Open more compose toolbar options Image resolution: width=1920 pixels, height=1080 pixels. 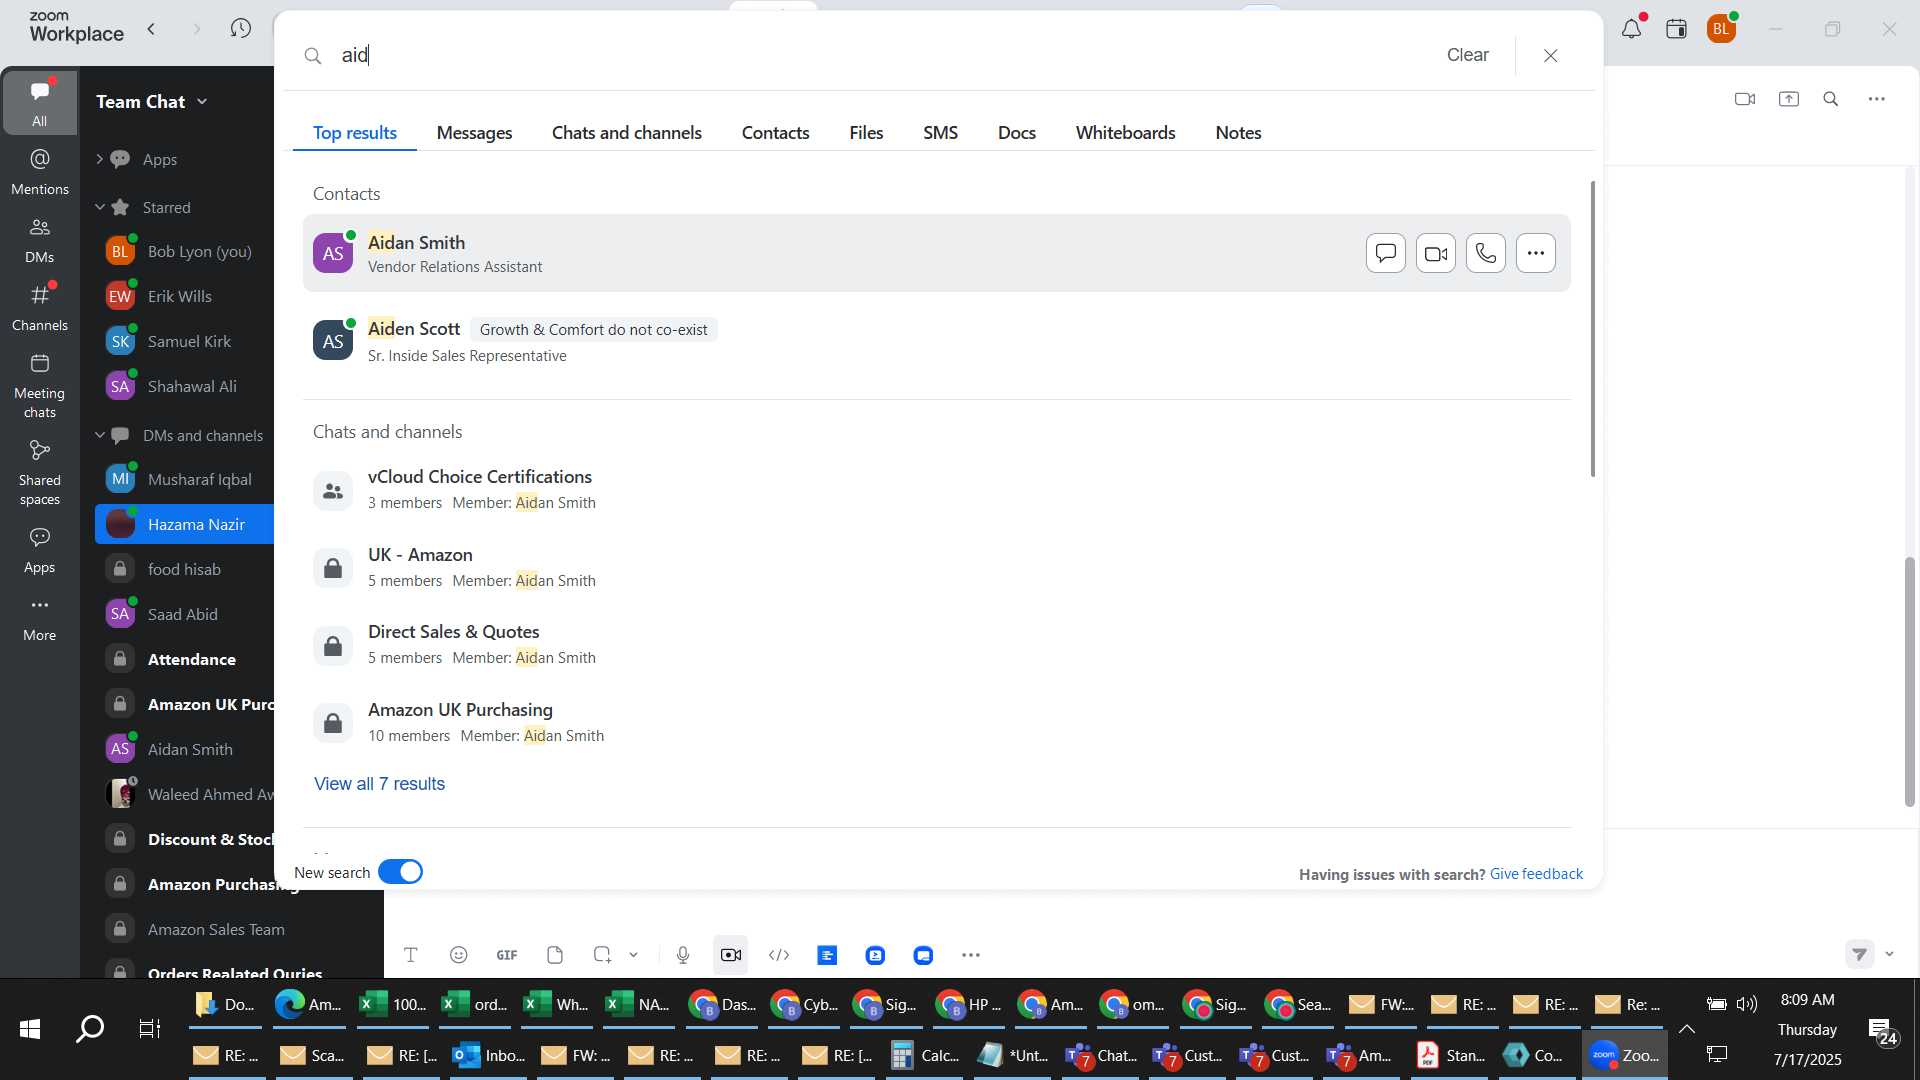click(x=971, y=955)
